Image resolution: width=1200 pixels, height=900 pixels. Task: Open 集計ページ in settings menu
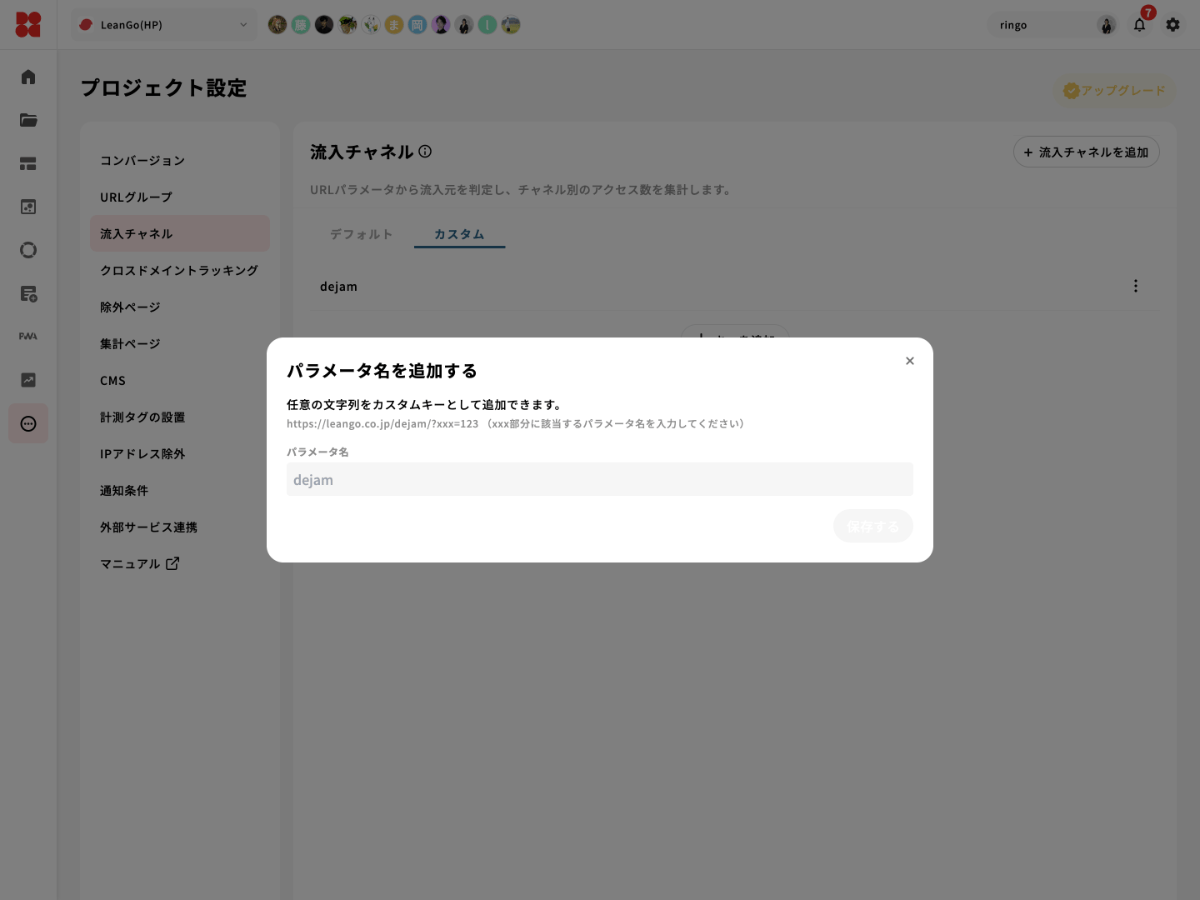pos(130,344)
